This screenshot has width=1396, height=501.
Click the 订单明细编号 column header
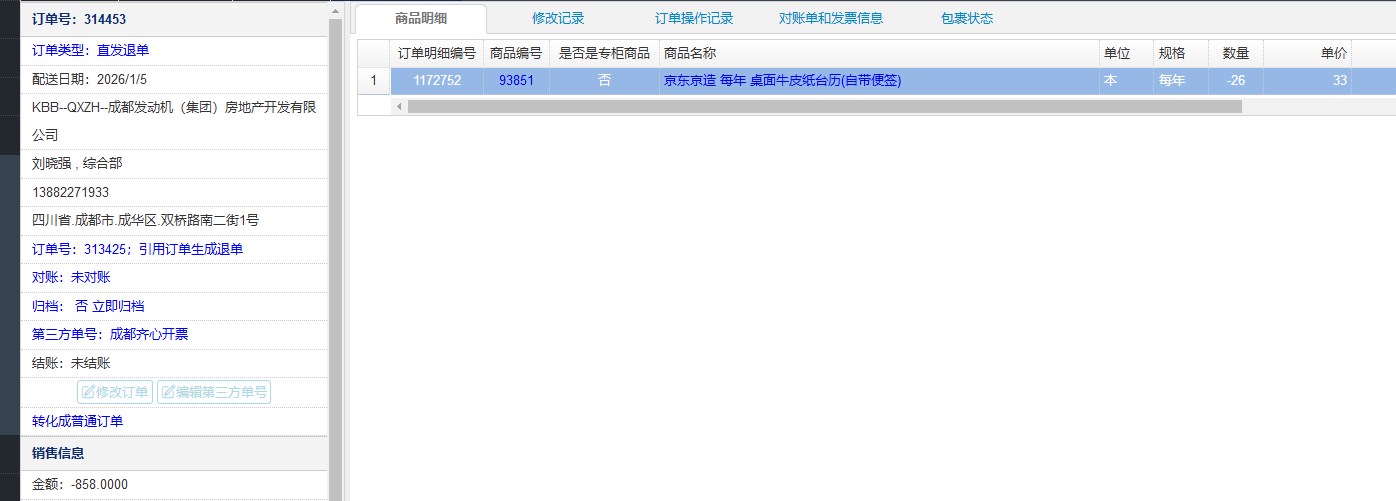pos(436,53)
